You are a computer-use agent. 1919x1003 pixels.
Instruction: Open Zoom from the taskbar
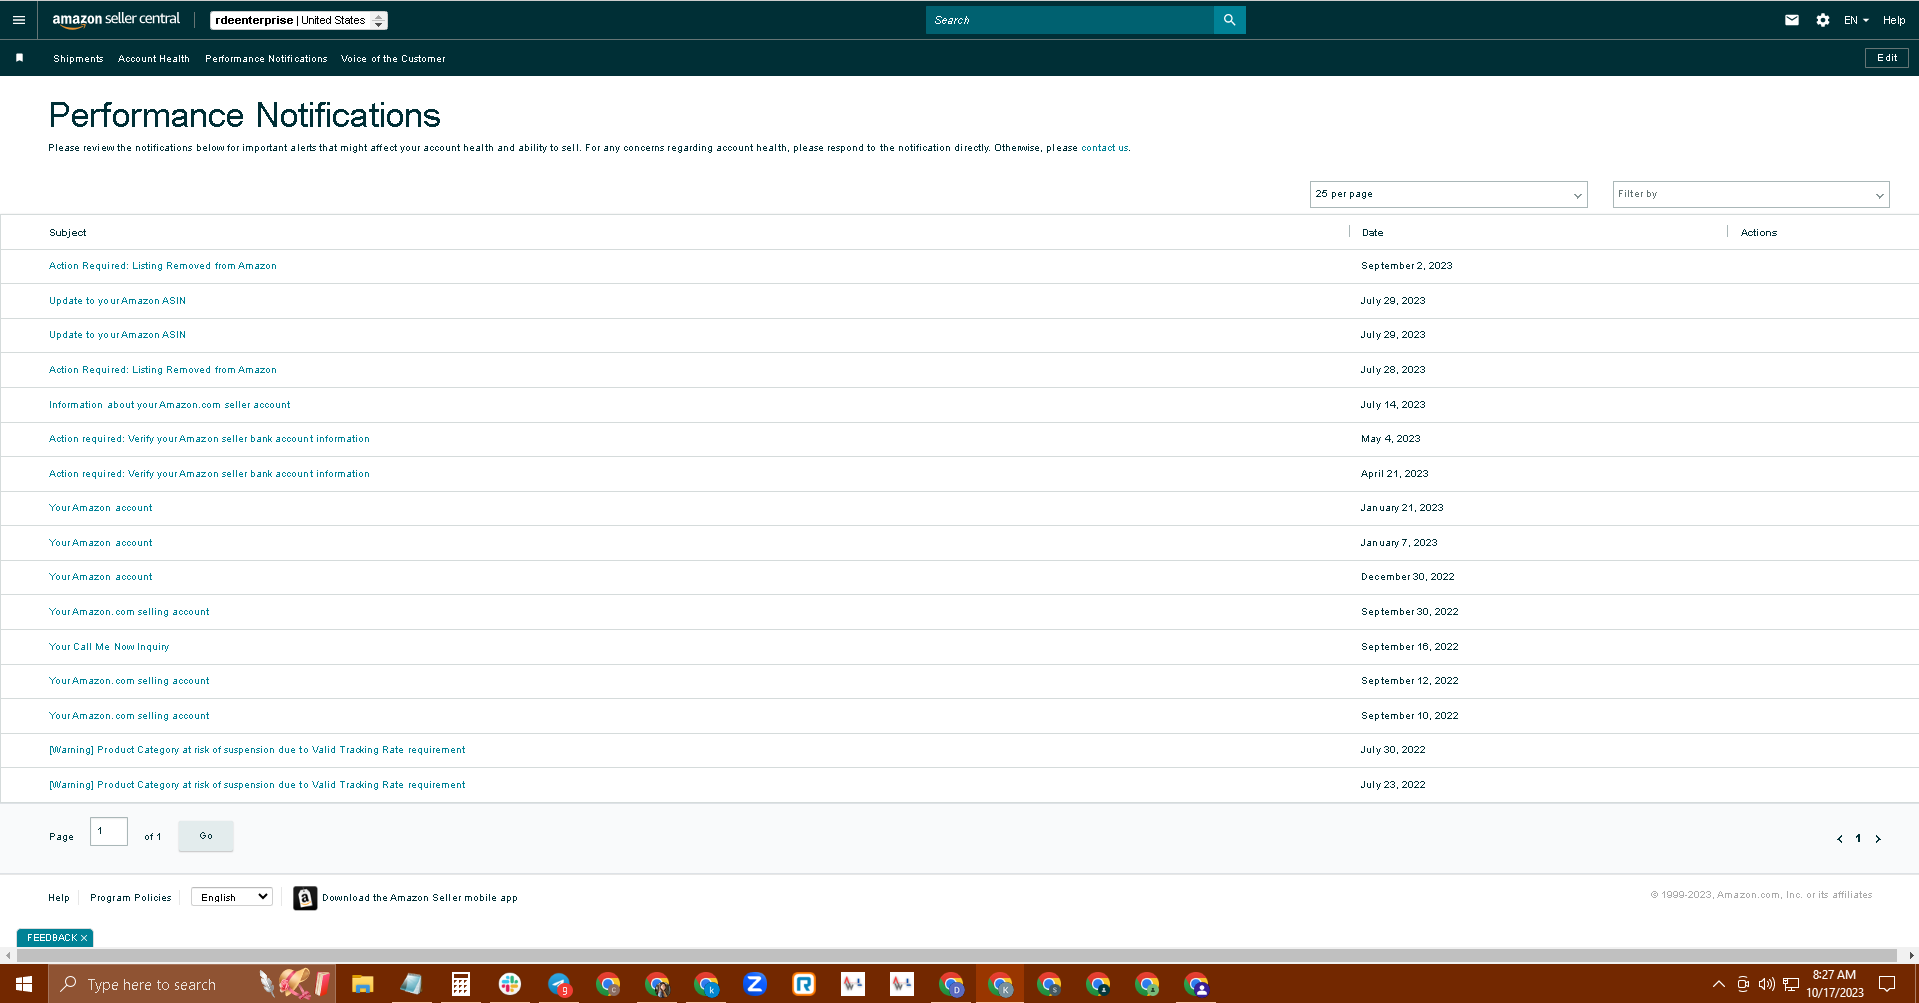point(755,984)
